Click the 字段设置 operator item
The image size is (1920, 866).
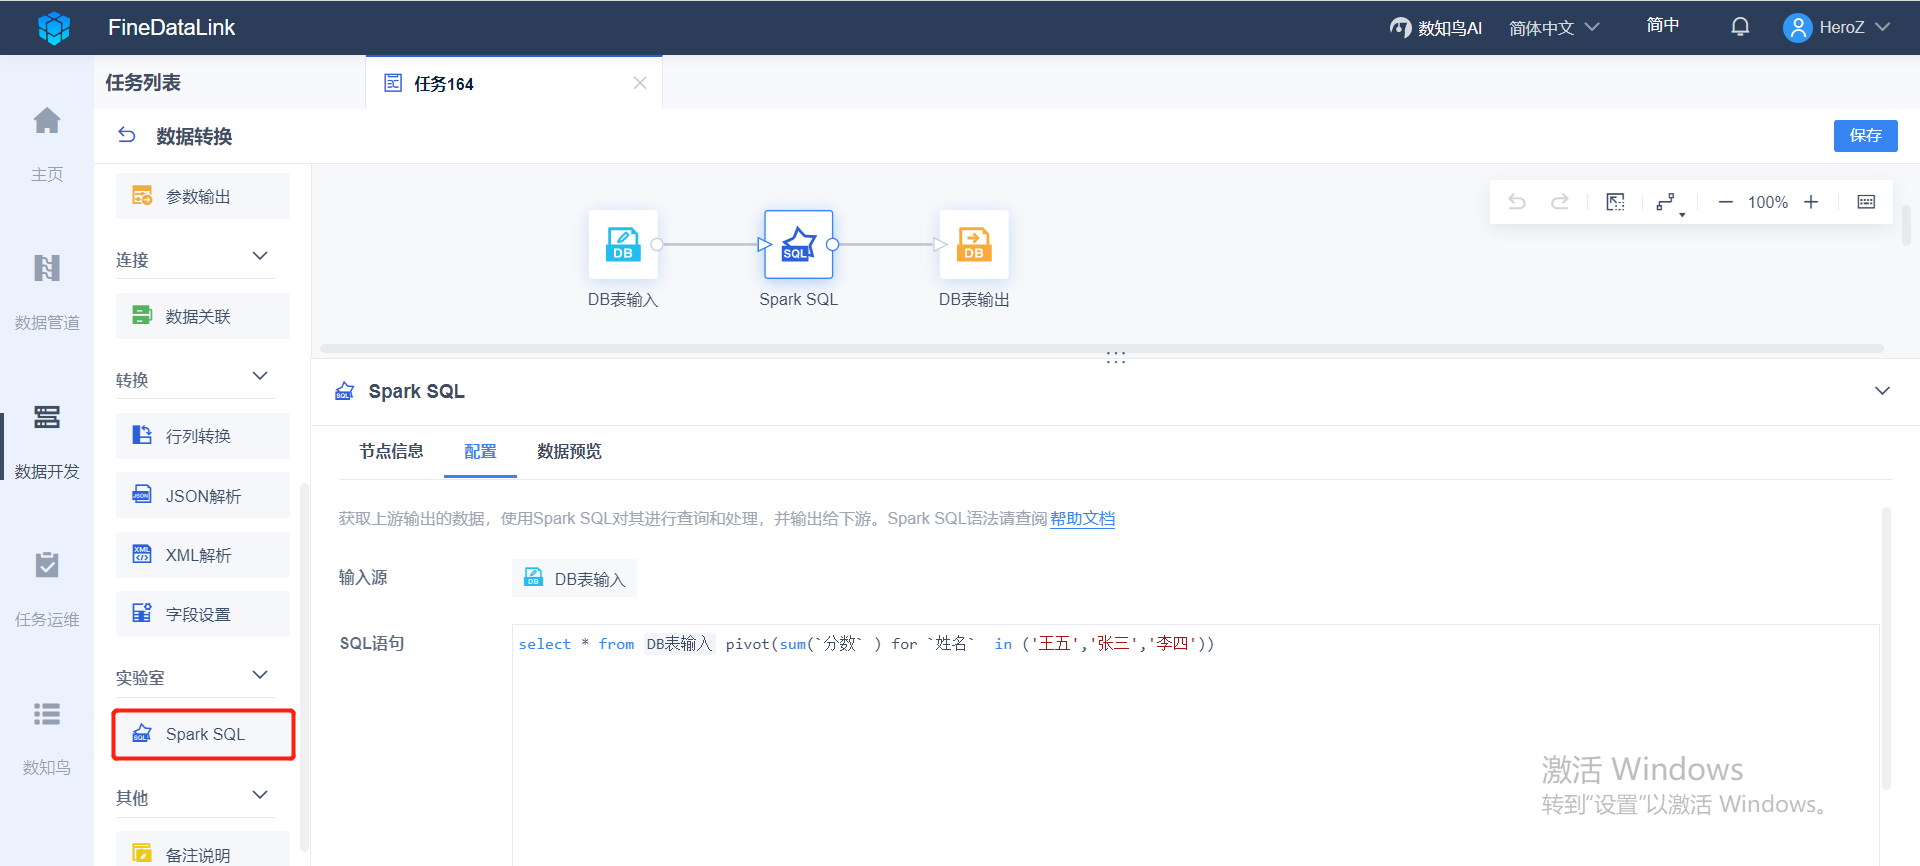click(x=203, y=614)
